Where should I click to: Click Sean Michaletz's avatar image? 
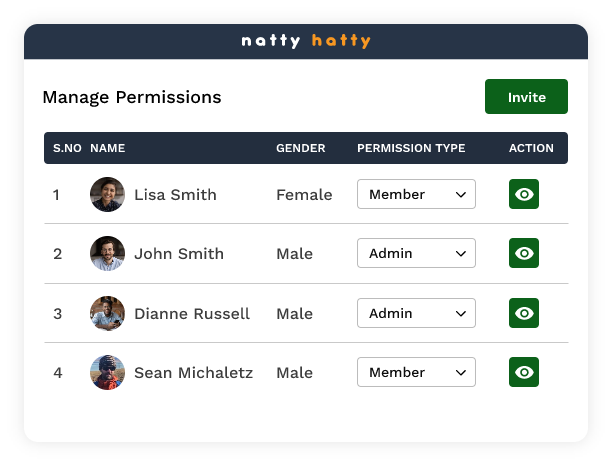(107, 372)
